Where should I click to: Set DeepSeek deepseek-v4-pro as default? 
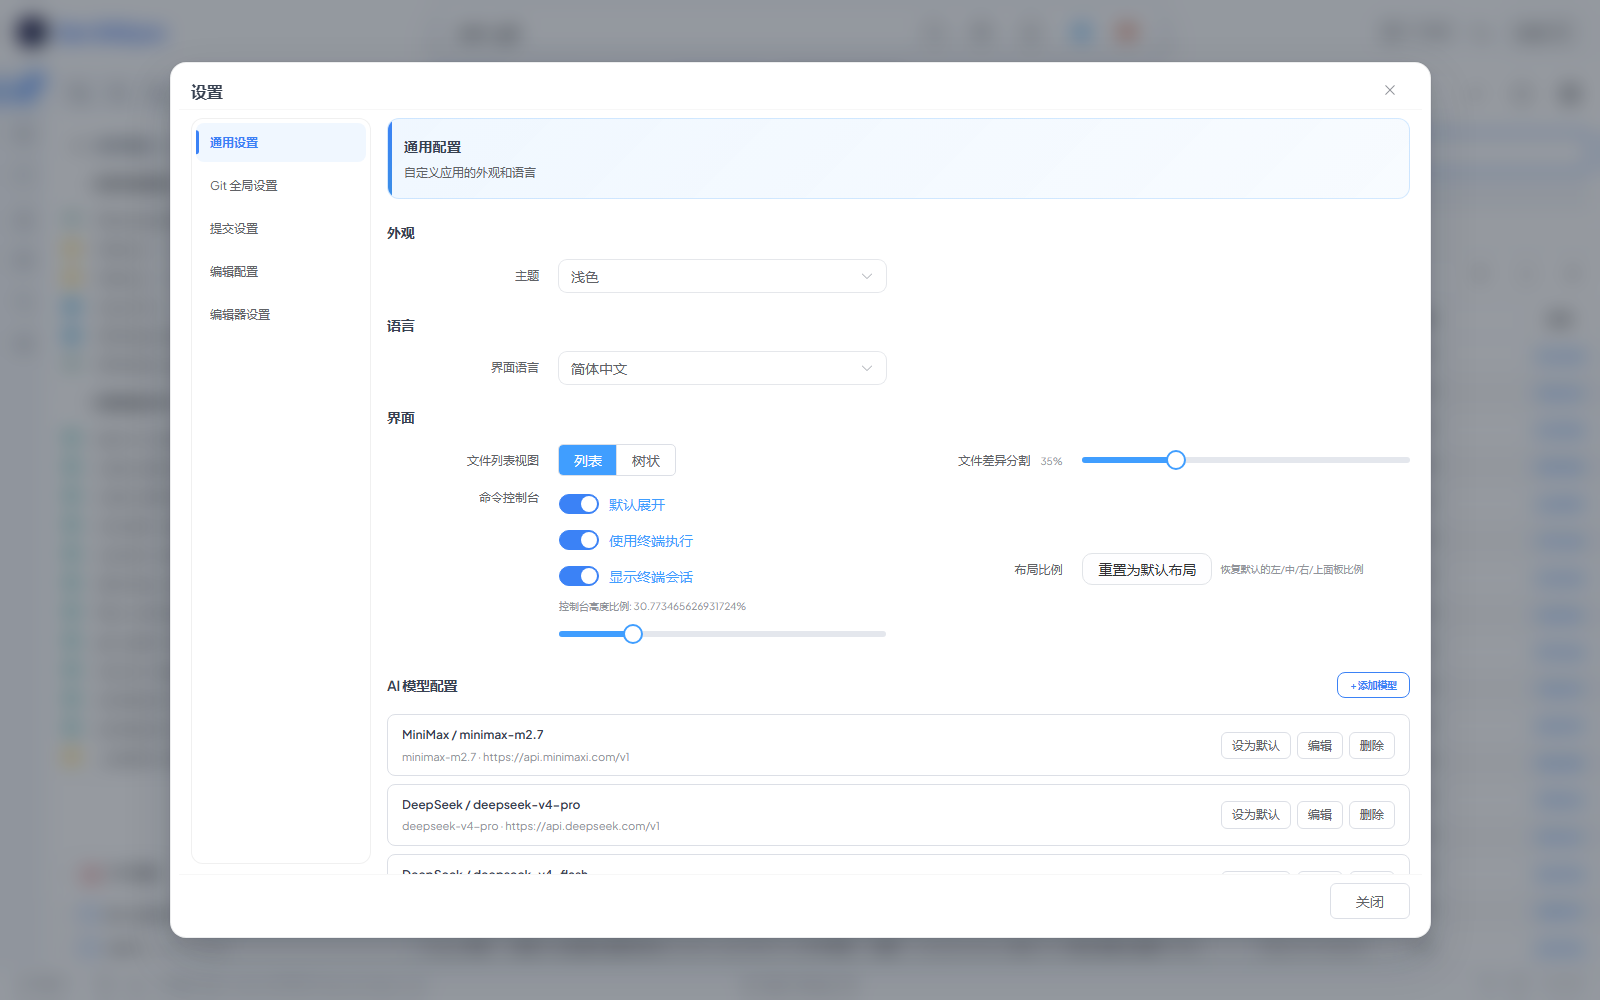1256,815
